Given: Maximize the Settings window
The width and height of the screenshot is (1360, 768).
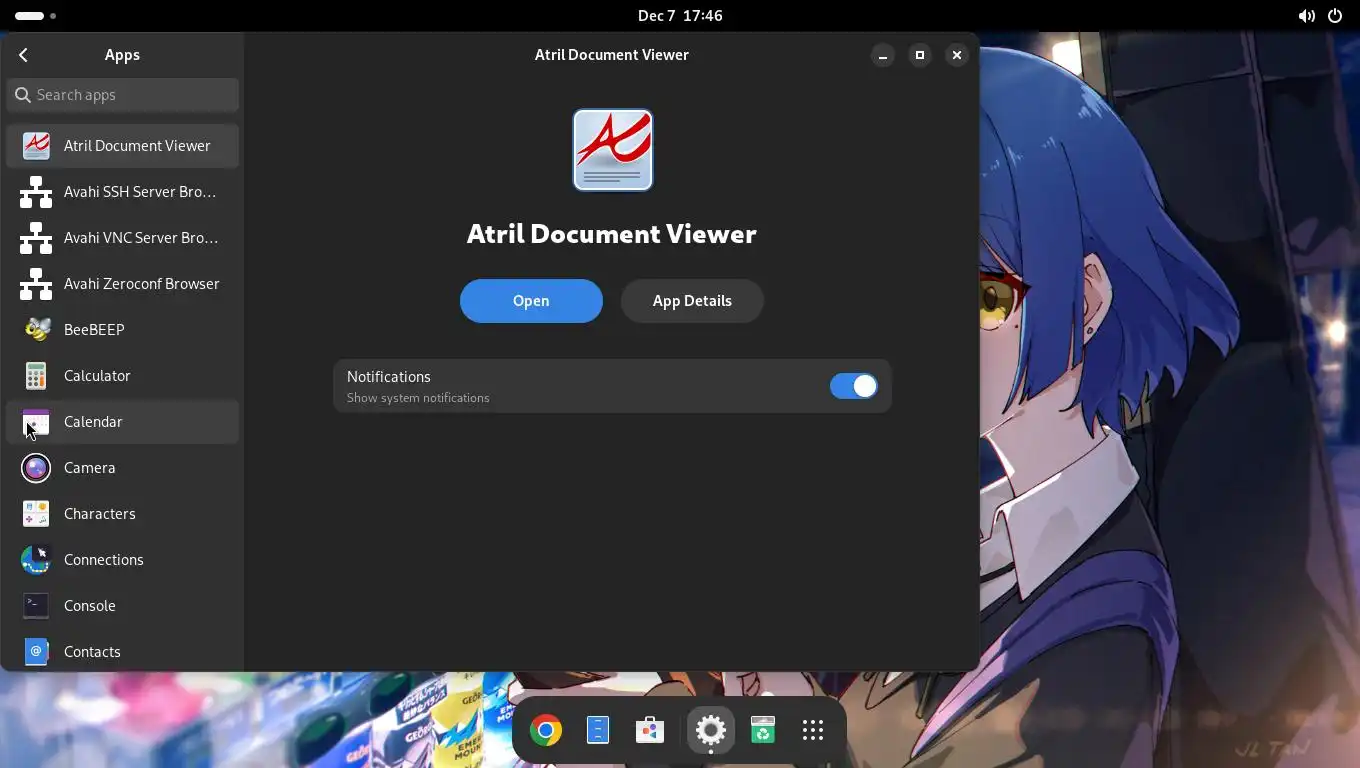Looking at the screenshot, I should (x=920, y=55).
